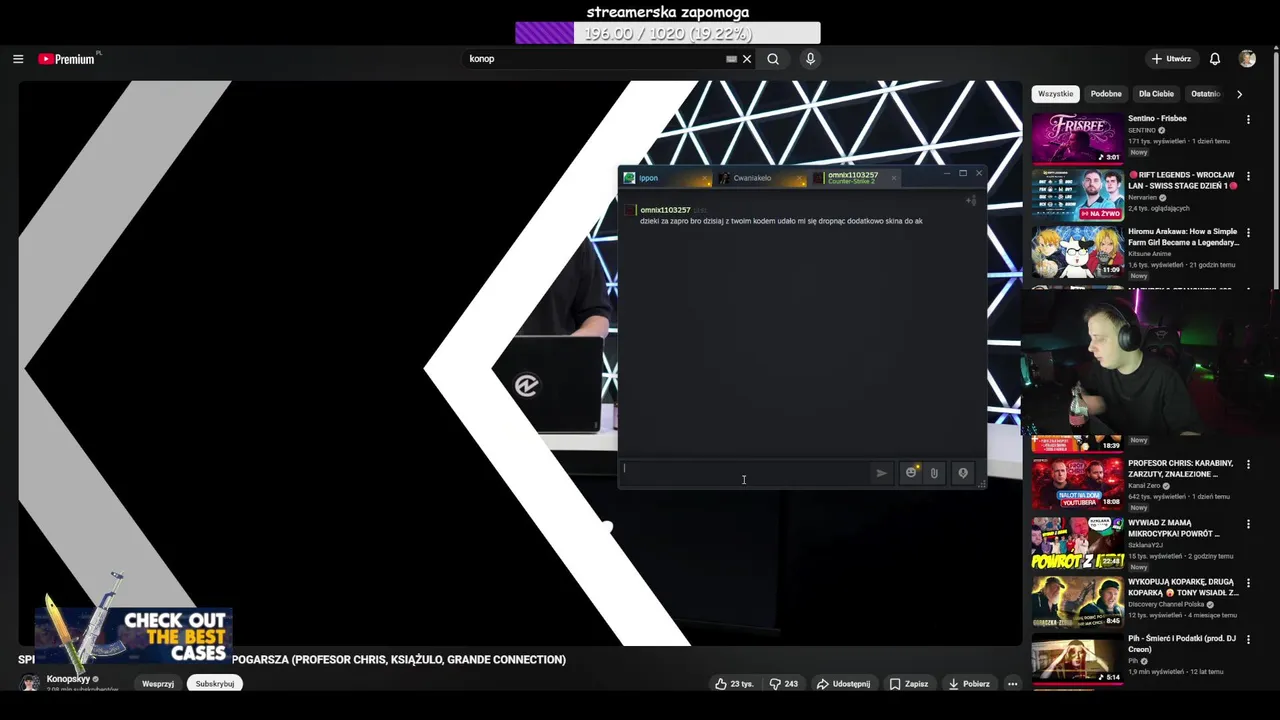This screenshot has width=1280, height=720.
Task: Select the Podobne filter chip
Action: 1106,94
